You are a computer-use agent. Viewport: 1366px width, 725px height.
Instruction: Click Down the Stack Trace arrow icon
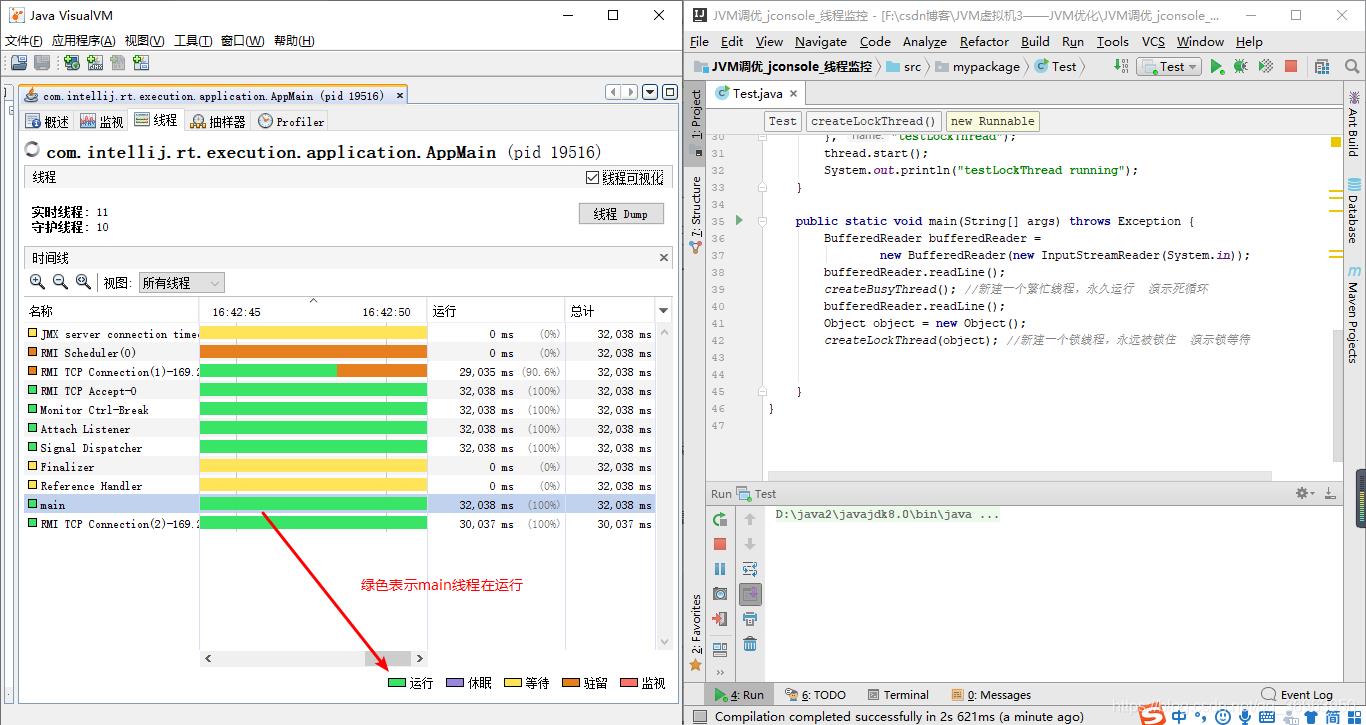click(750, 544)
